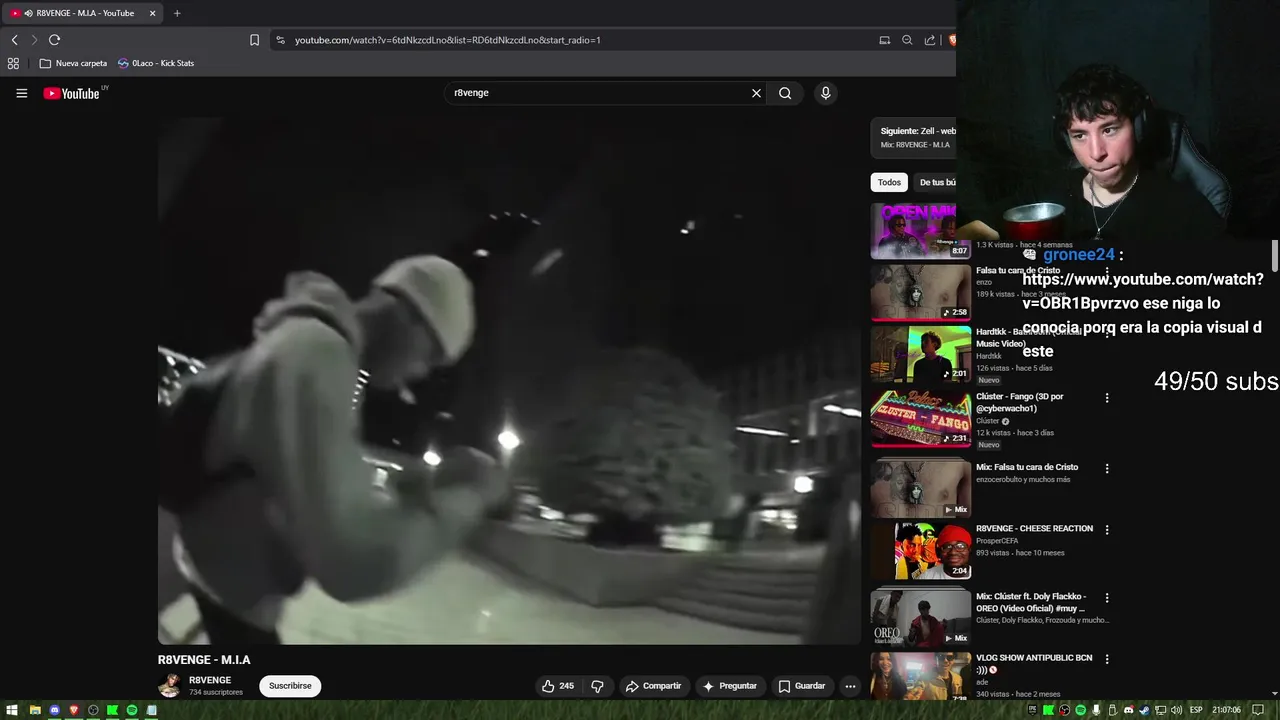
Task: Click the Preguntar ask button
Action: (x=729, y=686)
